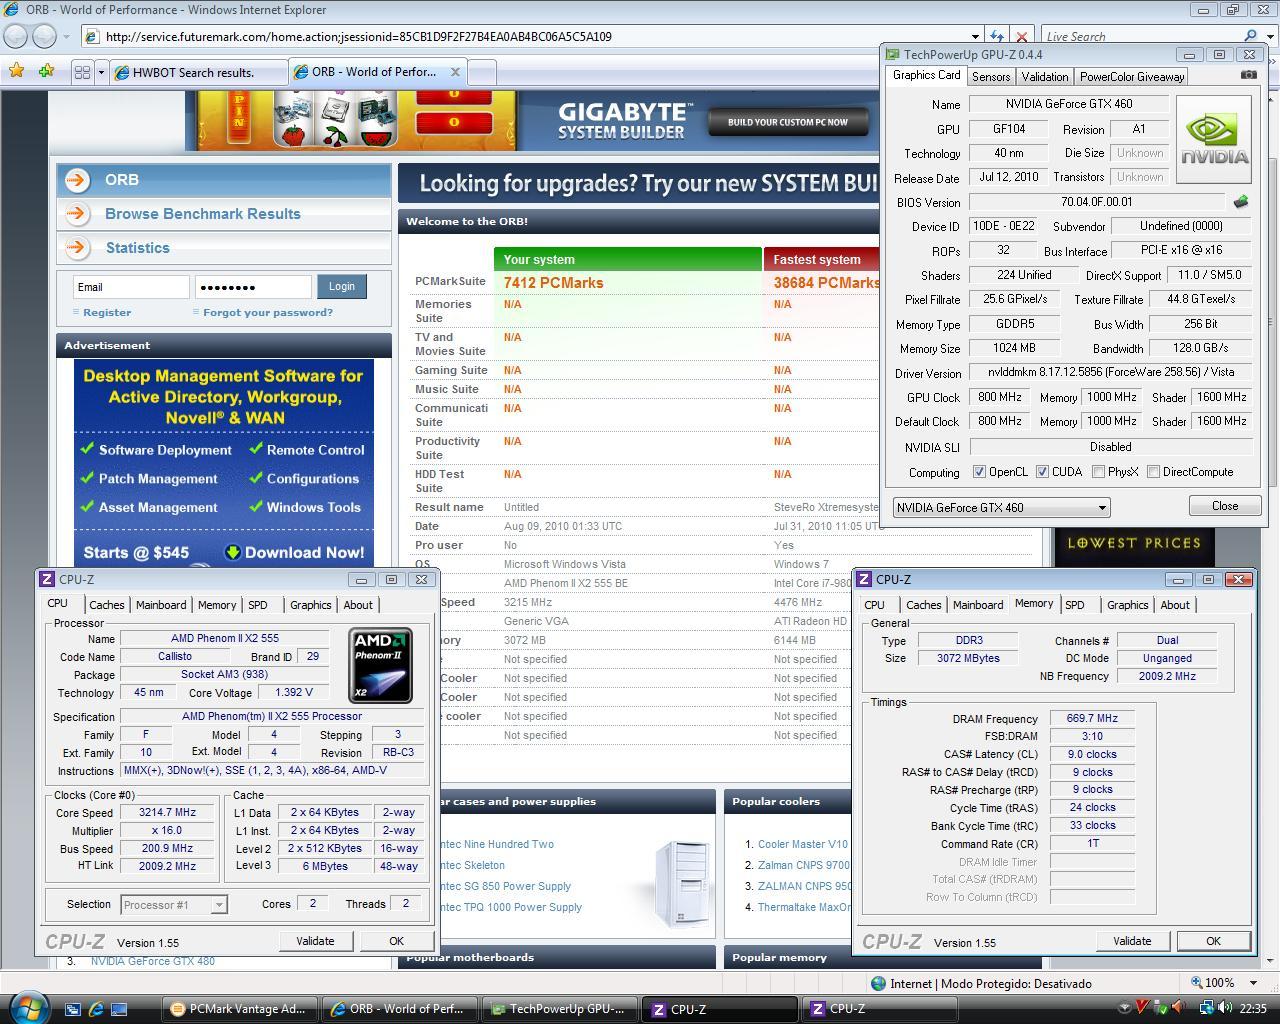Toggle the OpenCL checkbox in GPU-Z

click(980, 472)
